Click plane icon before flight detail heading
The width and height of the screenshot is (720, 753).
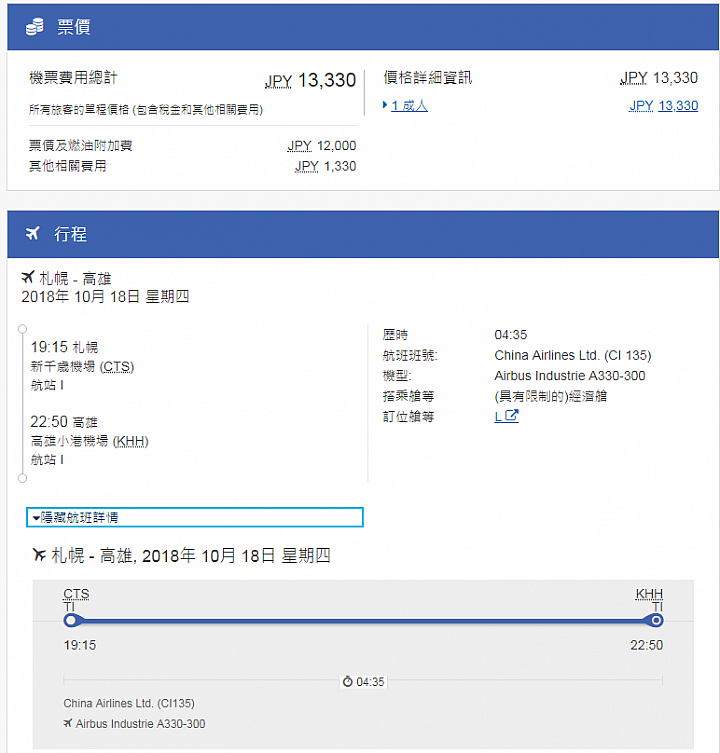click(x=39, y=555)
